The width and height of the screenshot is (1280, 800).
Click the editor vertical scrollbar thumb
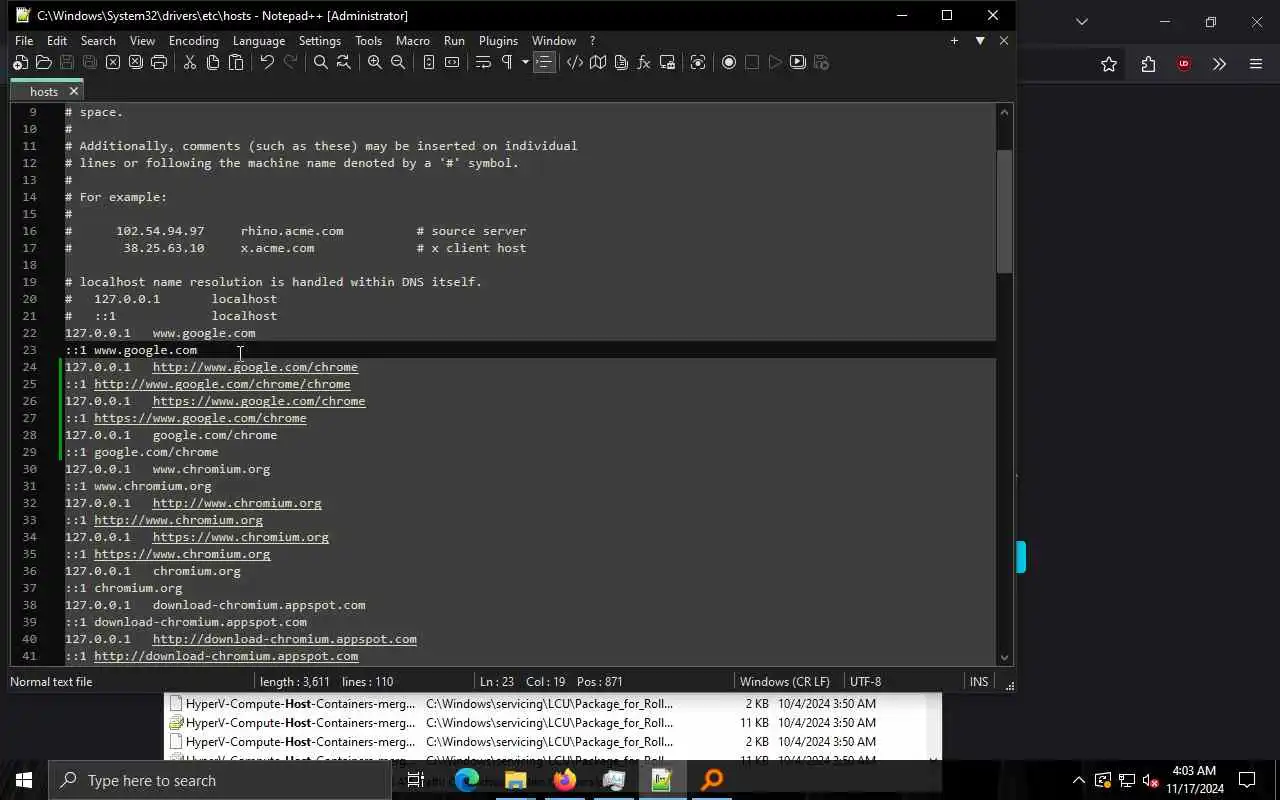(1005, 211)
